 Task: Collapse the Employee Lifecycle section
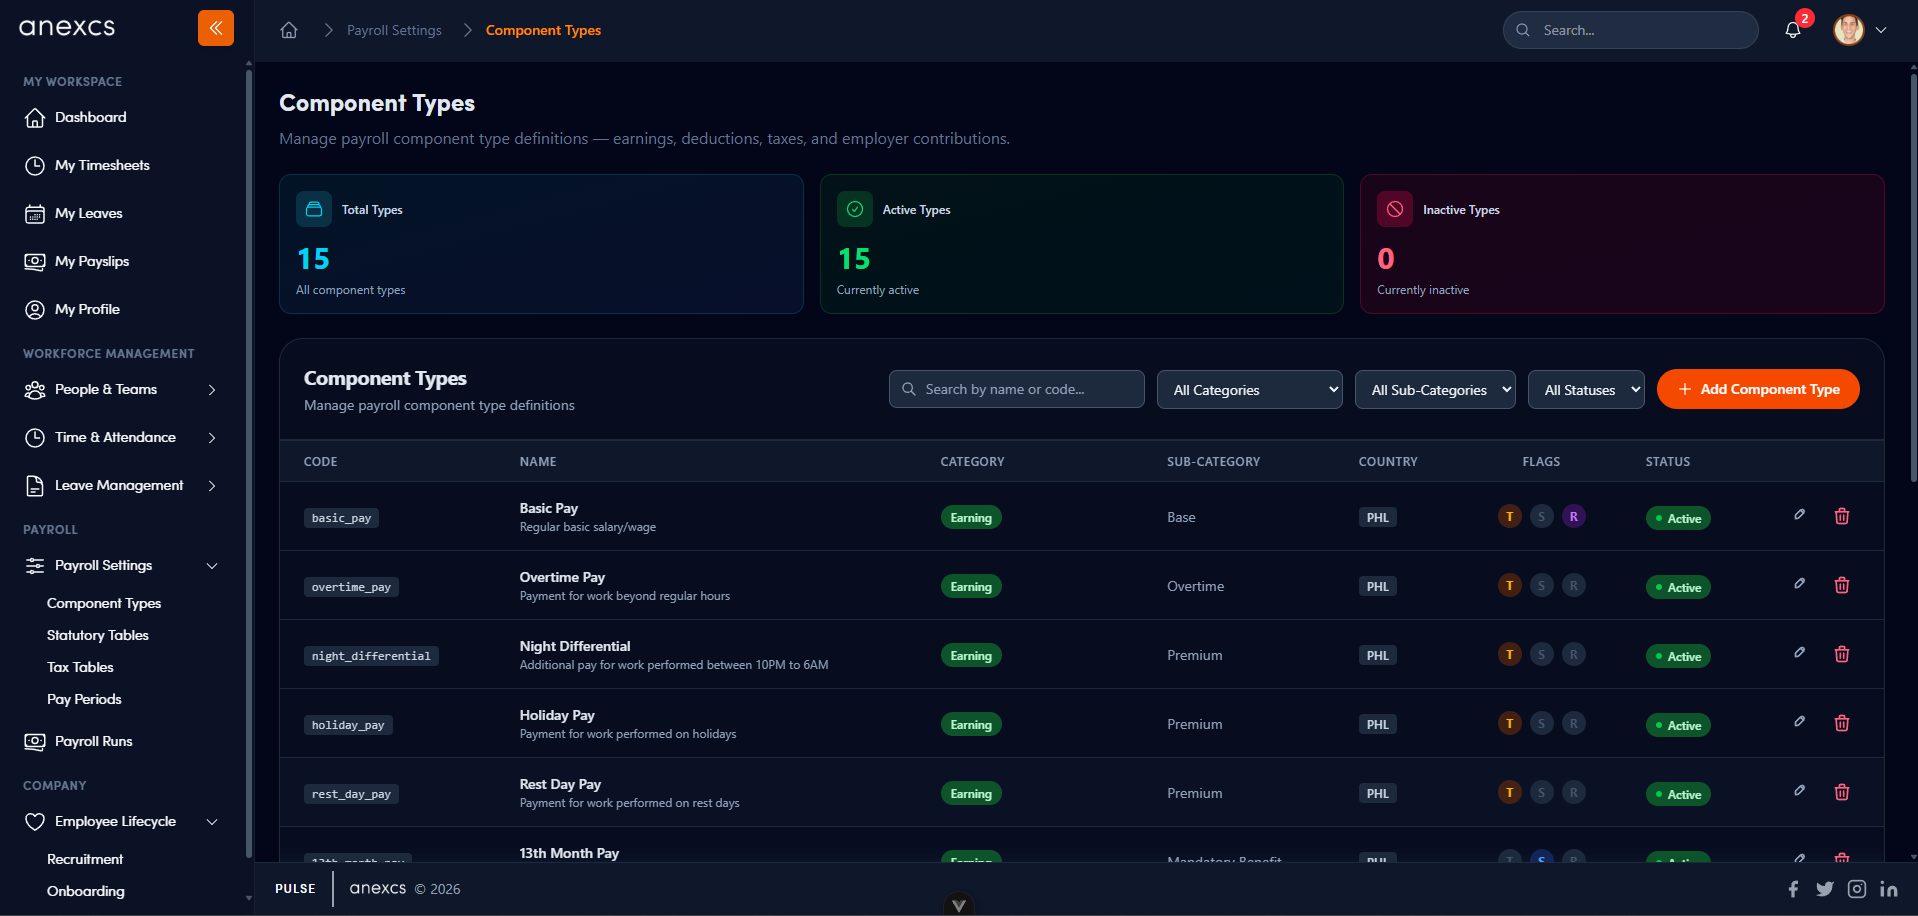[x=121, y=821]
